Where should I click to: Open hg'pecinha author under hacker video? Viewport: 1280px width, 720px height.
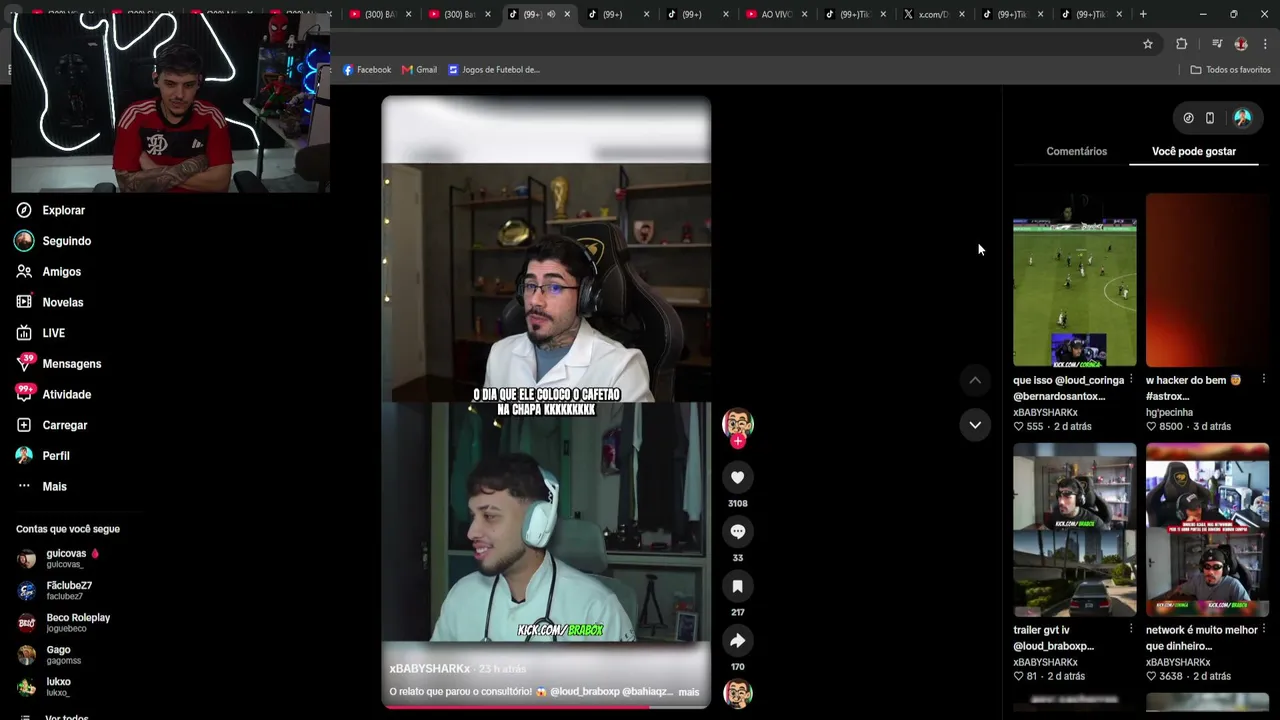tap(1170, 412)
